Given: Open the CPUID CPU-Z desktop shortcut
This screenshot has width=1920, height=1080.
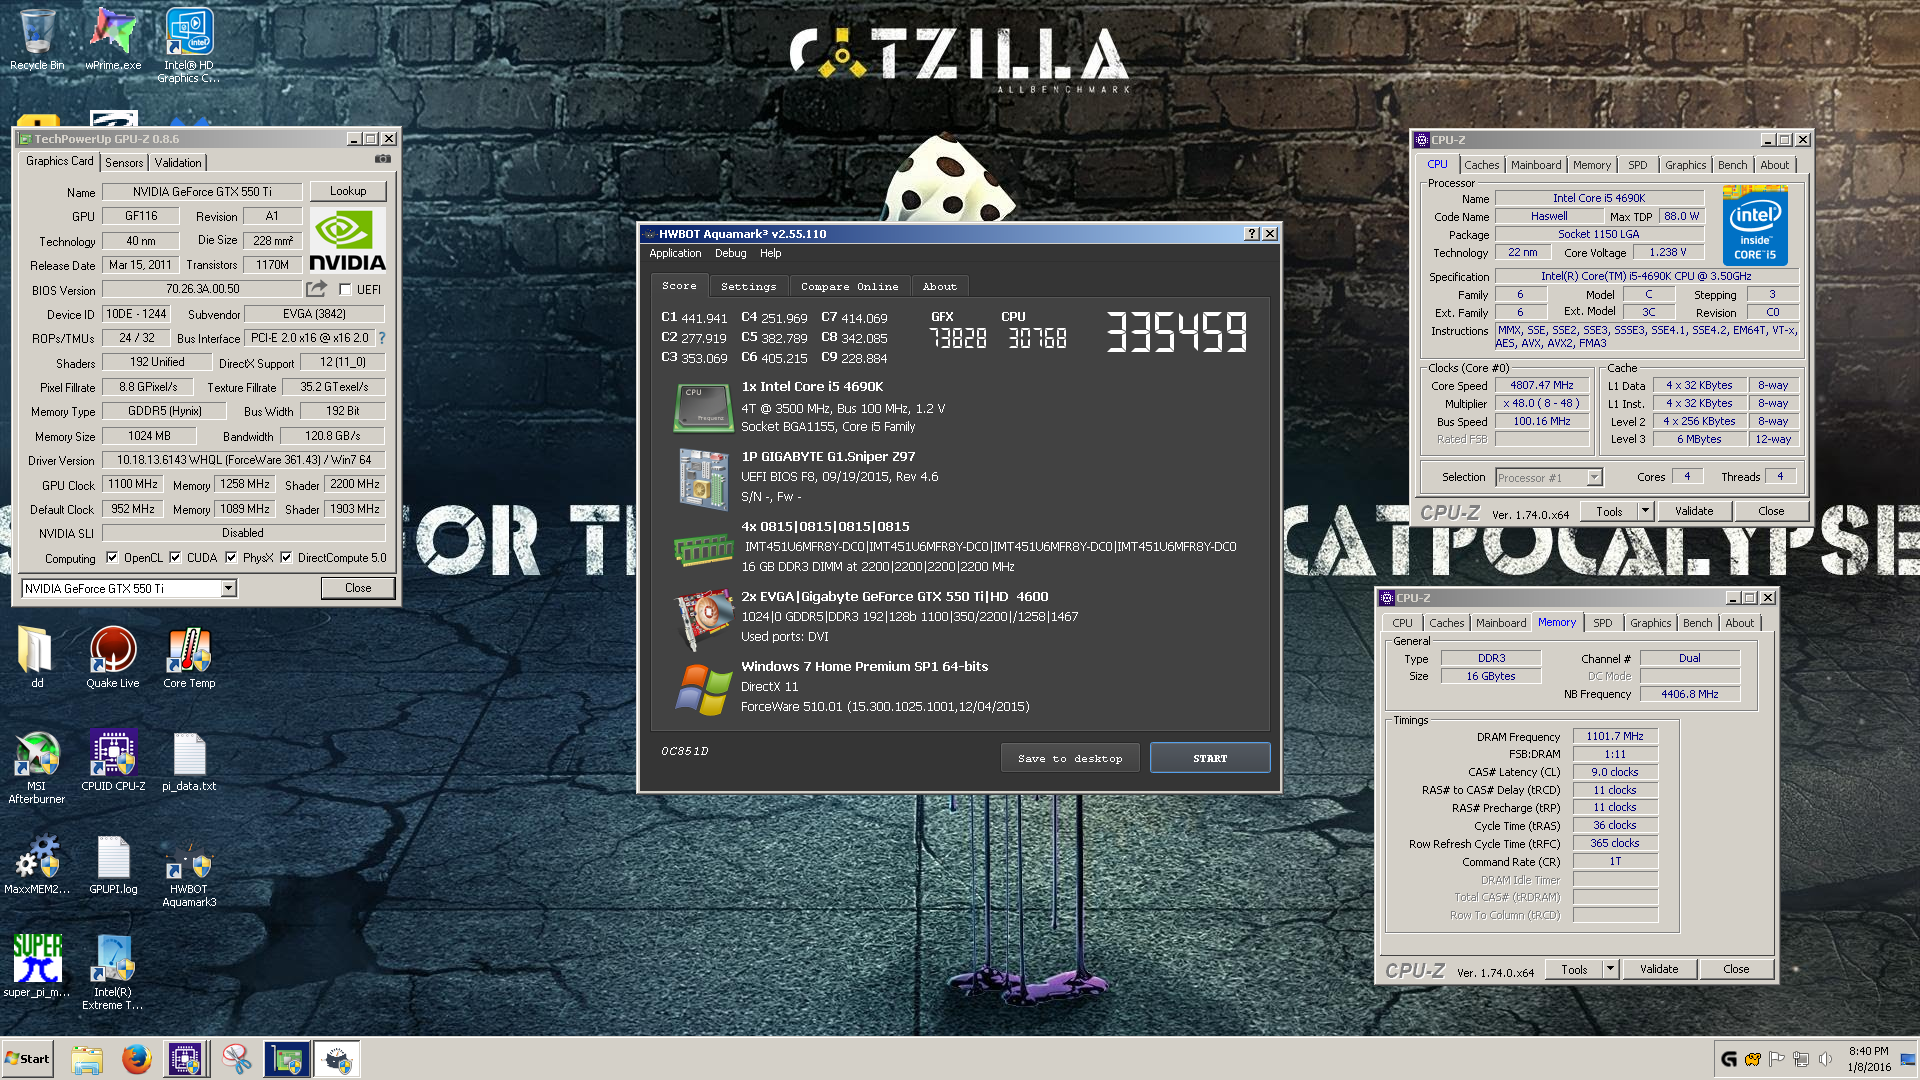Looking at the screenshot, I should 113,760.
